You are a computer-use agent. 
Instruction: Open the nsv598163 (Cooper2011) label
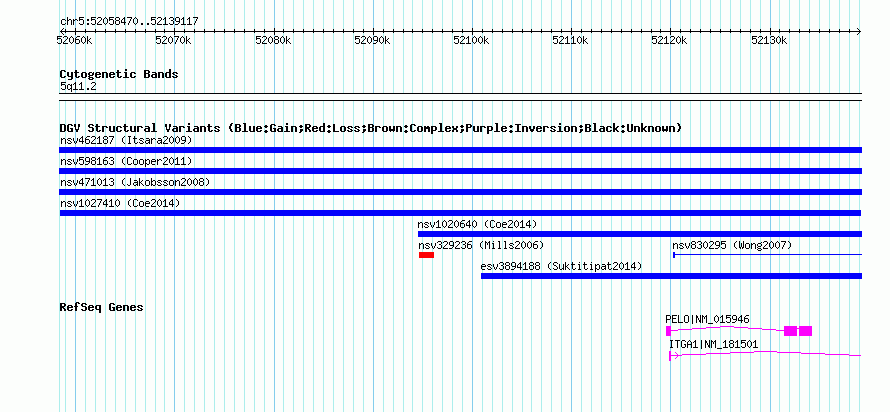pyautogui.click(x=126, y=161)
